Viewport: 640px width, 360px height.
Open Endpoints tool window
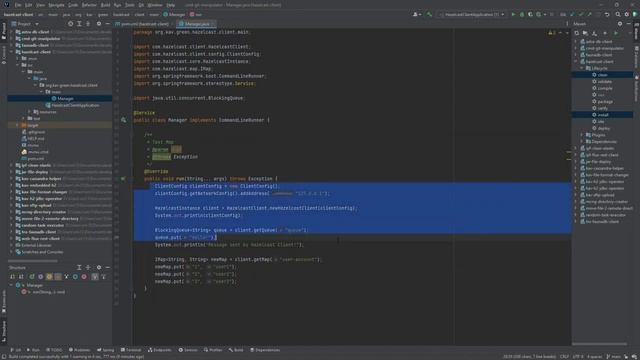(160, 350)
